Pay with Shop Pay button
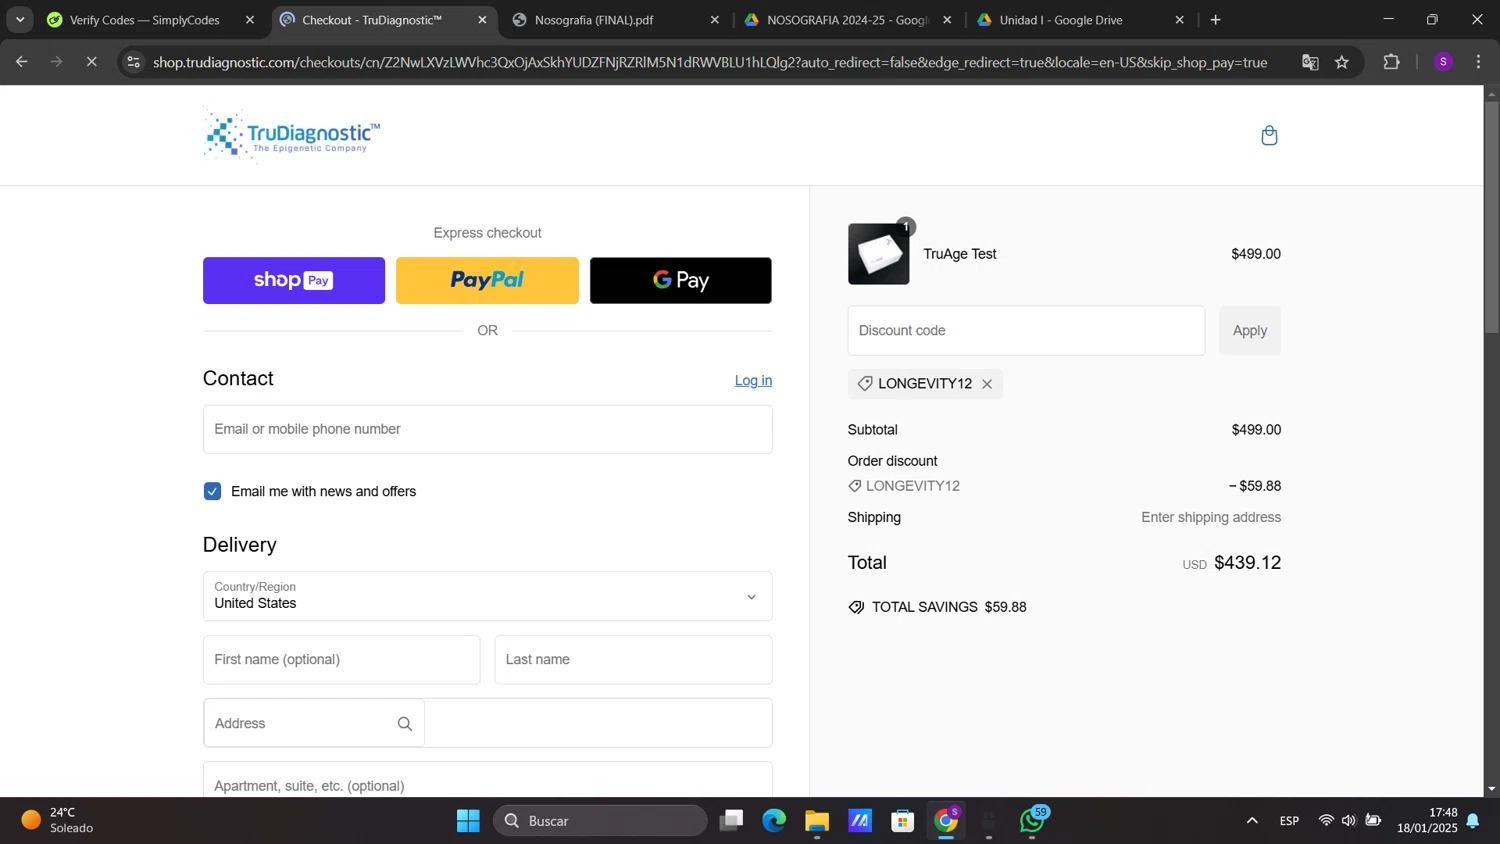The width and height of the screenshot is (1500, 844). pyautogui.click(x=294, y=280)
